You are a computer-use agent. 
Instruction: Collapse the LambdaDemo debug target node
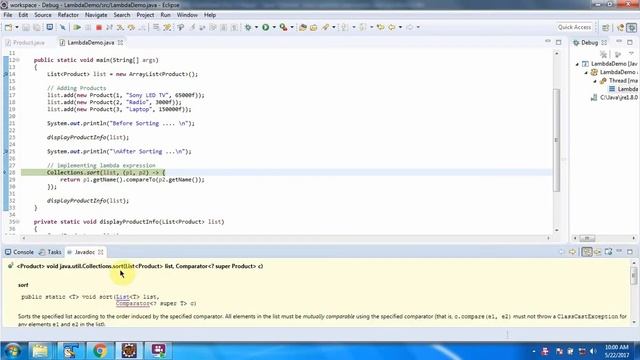(x=586, y=73)
